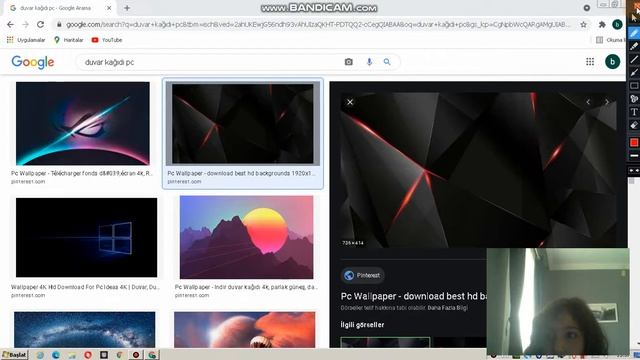Open the Chrome taskbar button
This screenshot has width=640, height=360.
(x=152, y=355)
